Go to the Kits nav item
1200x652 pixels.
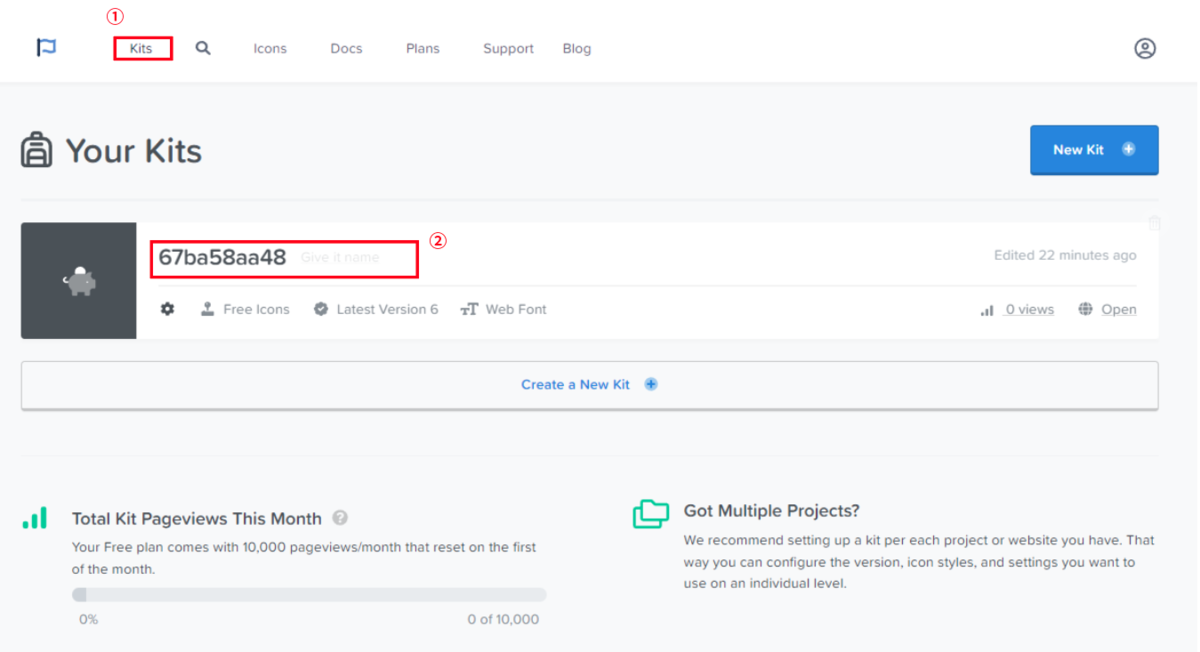click(x=141, y=48)
